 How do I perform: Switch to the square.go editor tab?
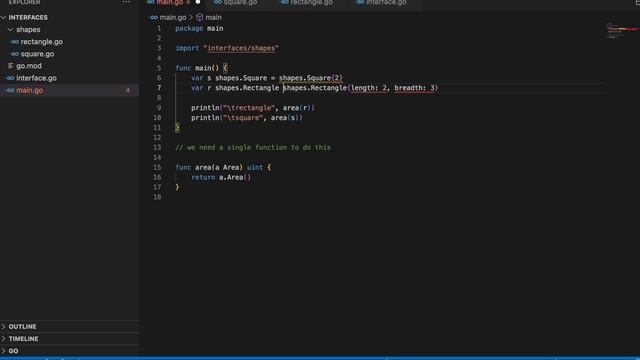[x=240, y=2]
